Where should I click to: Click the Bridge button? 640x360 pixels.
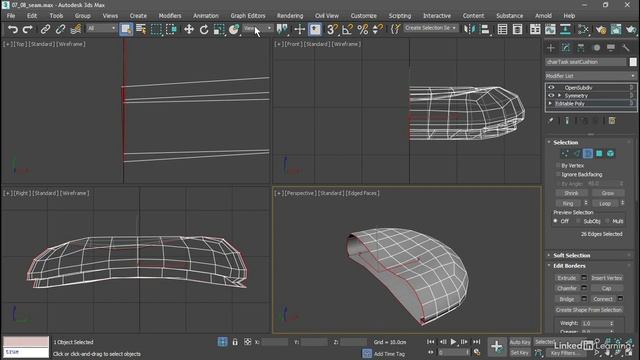pyautogui.click(x=567, y=299)
